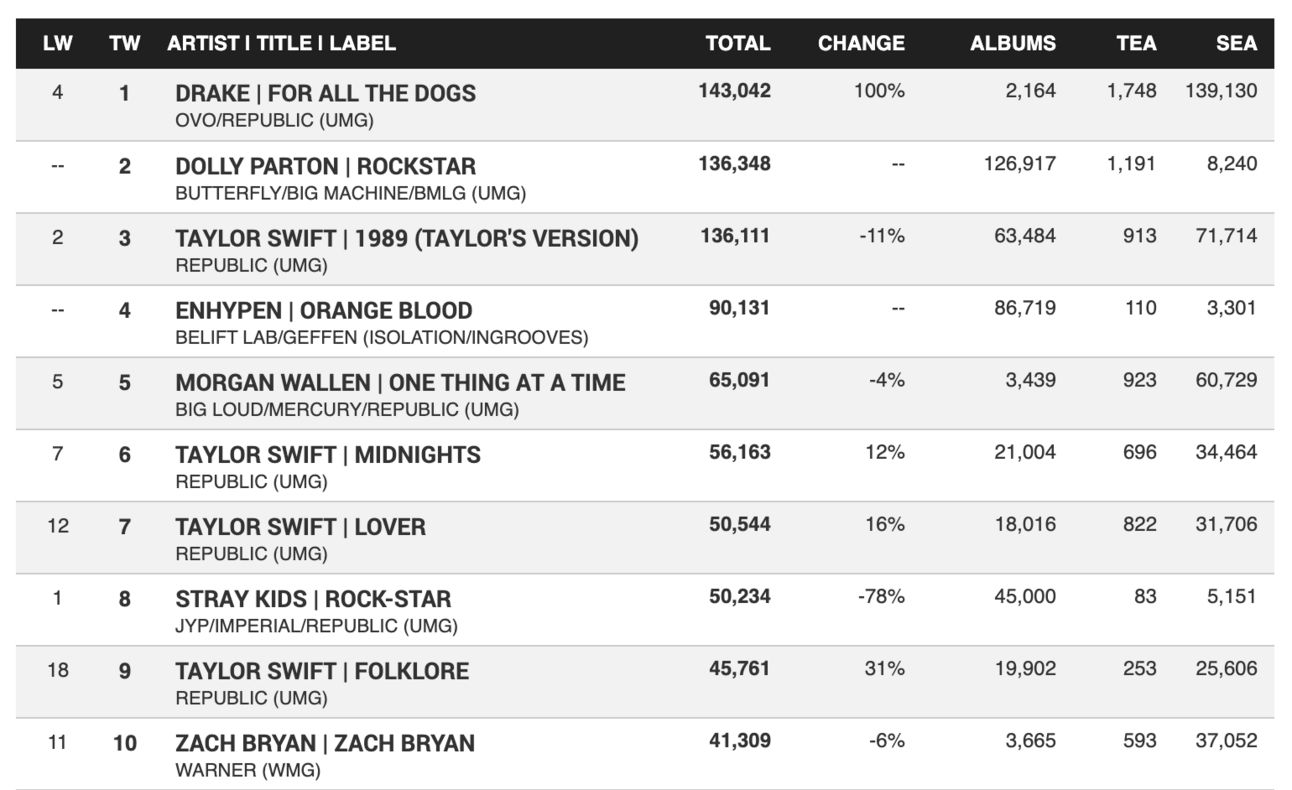Click the SEA column header
This screenshot has height=790, width=1292.
pyautogui.click(x=1238, y=43)
